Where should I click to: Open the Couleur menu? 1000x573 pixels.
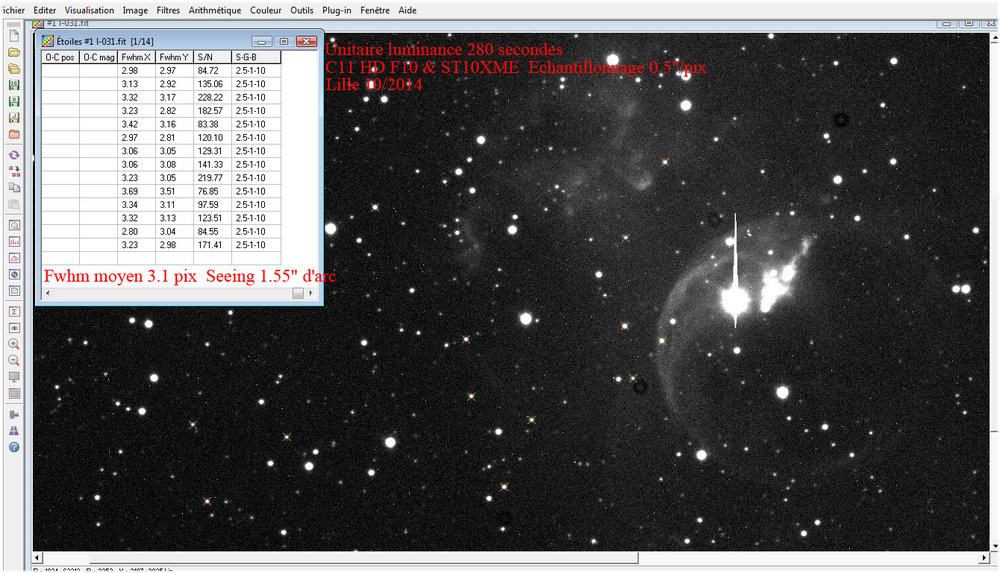pyautogui.click(x=266, y=10)
